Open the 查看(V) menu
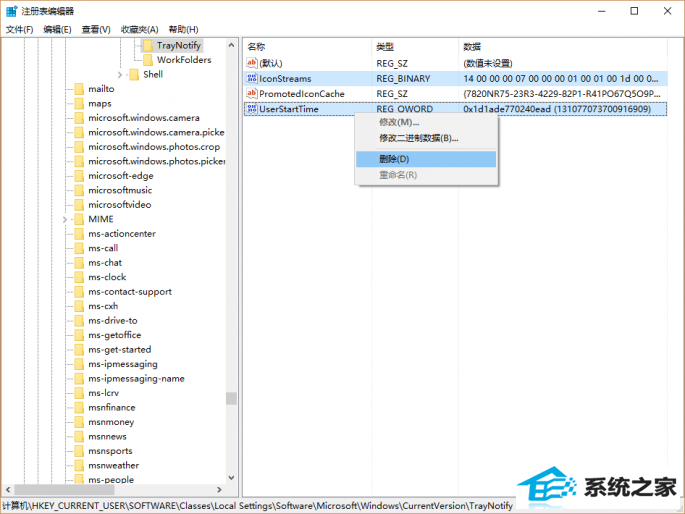Screen dimensions: 685x514 [96, 29]
